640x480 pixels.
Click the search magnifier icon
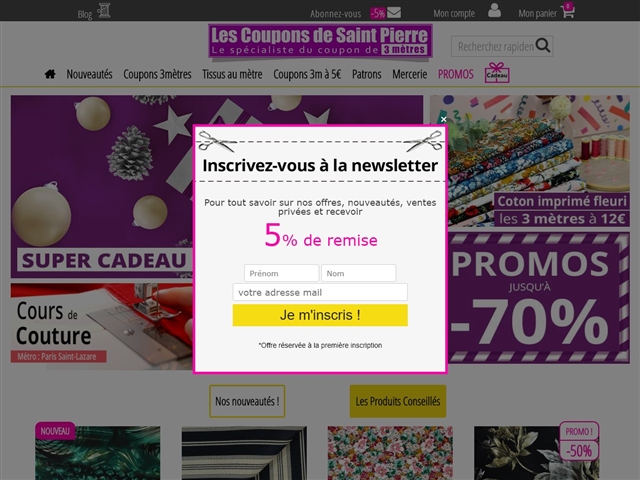(x=543, y=45)
